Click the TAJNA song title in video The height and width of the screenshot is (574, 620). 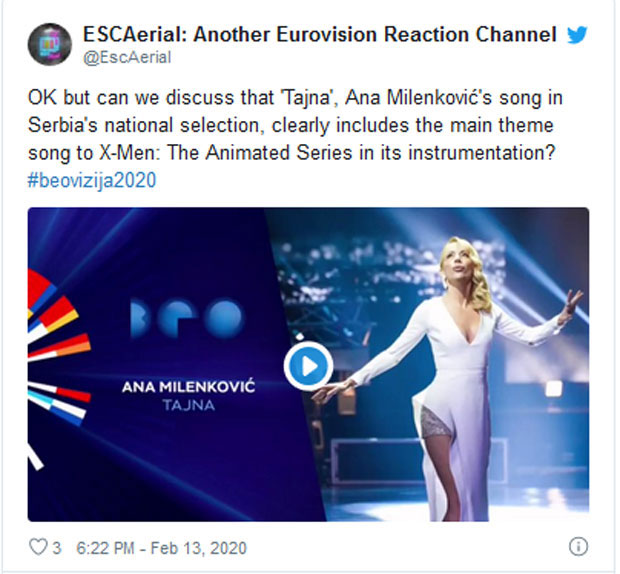click(x=188, y=405)
